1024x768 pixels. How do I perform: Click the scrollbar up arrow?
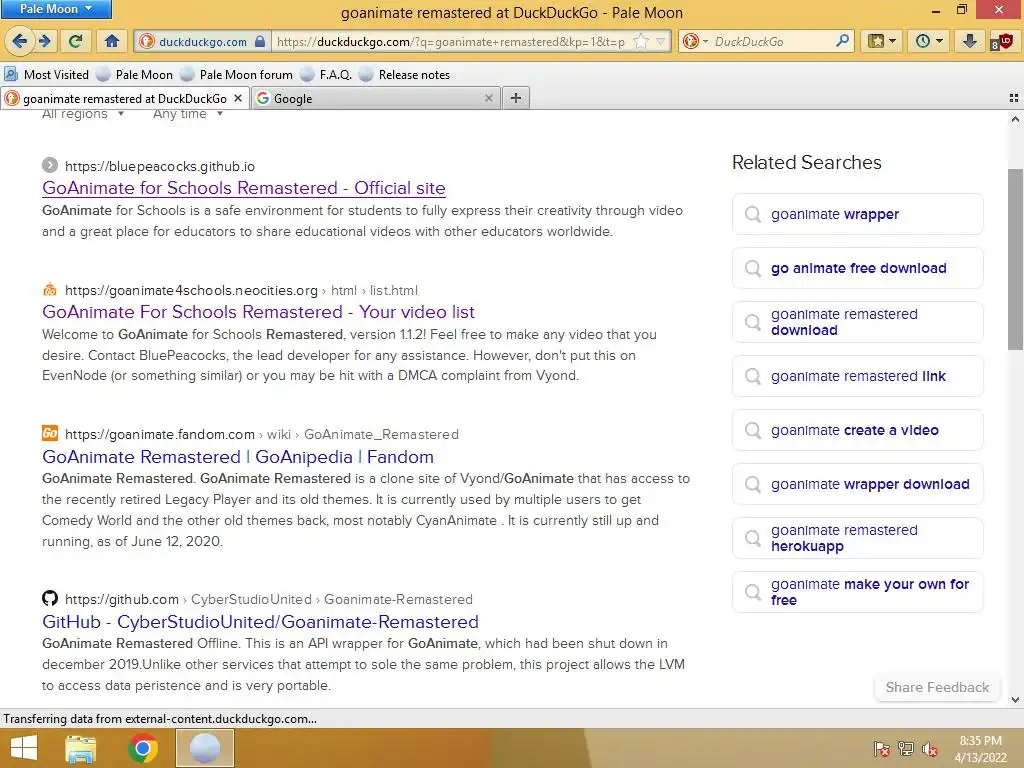pyautogui.click(x=1015, y=119)
